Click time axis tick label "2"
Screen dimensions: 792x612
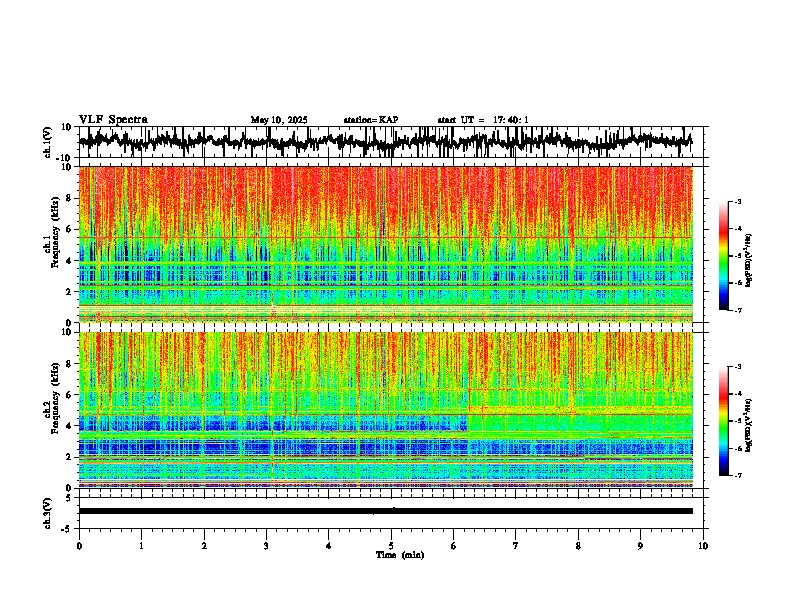[x=204, y=546]
